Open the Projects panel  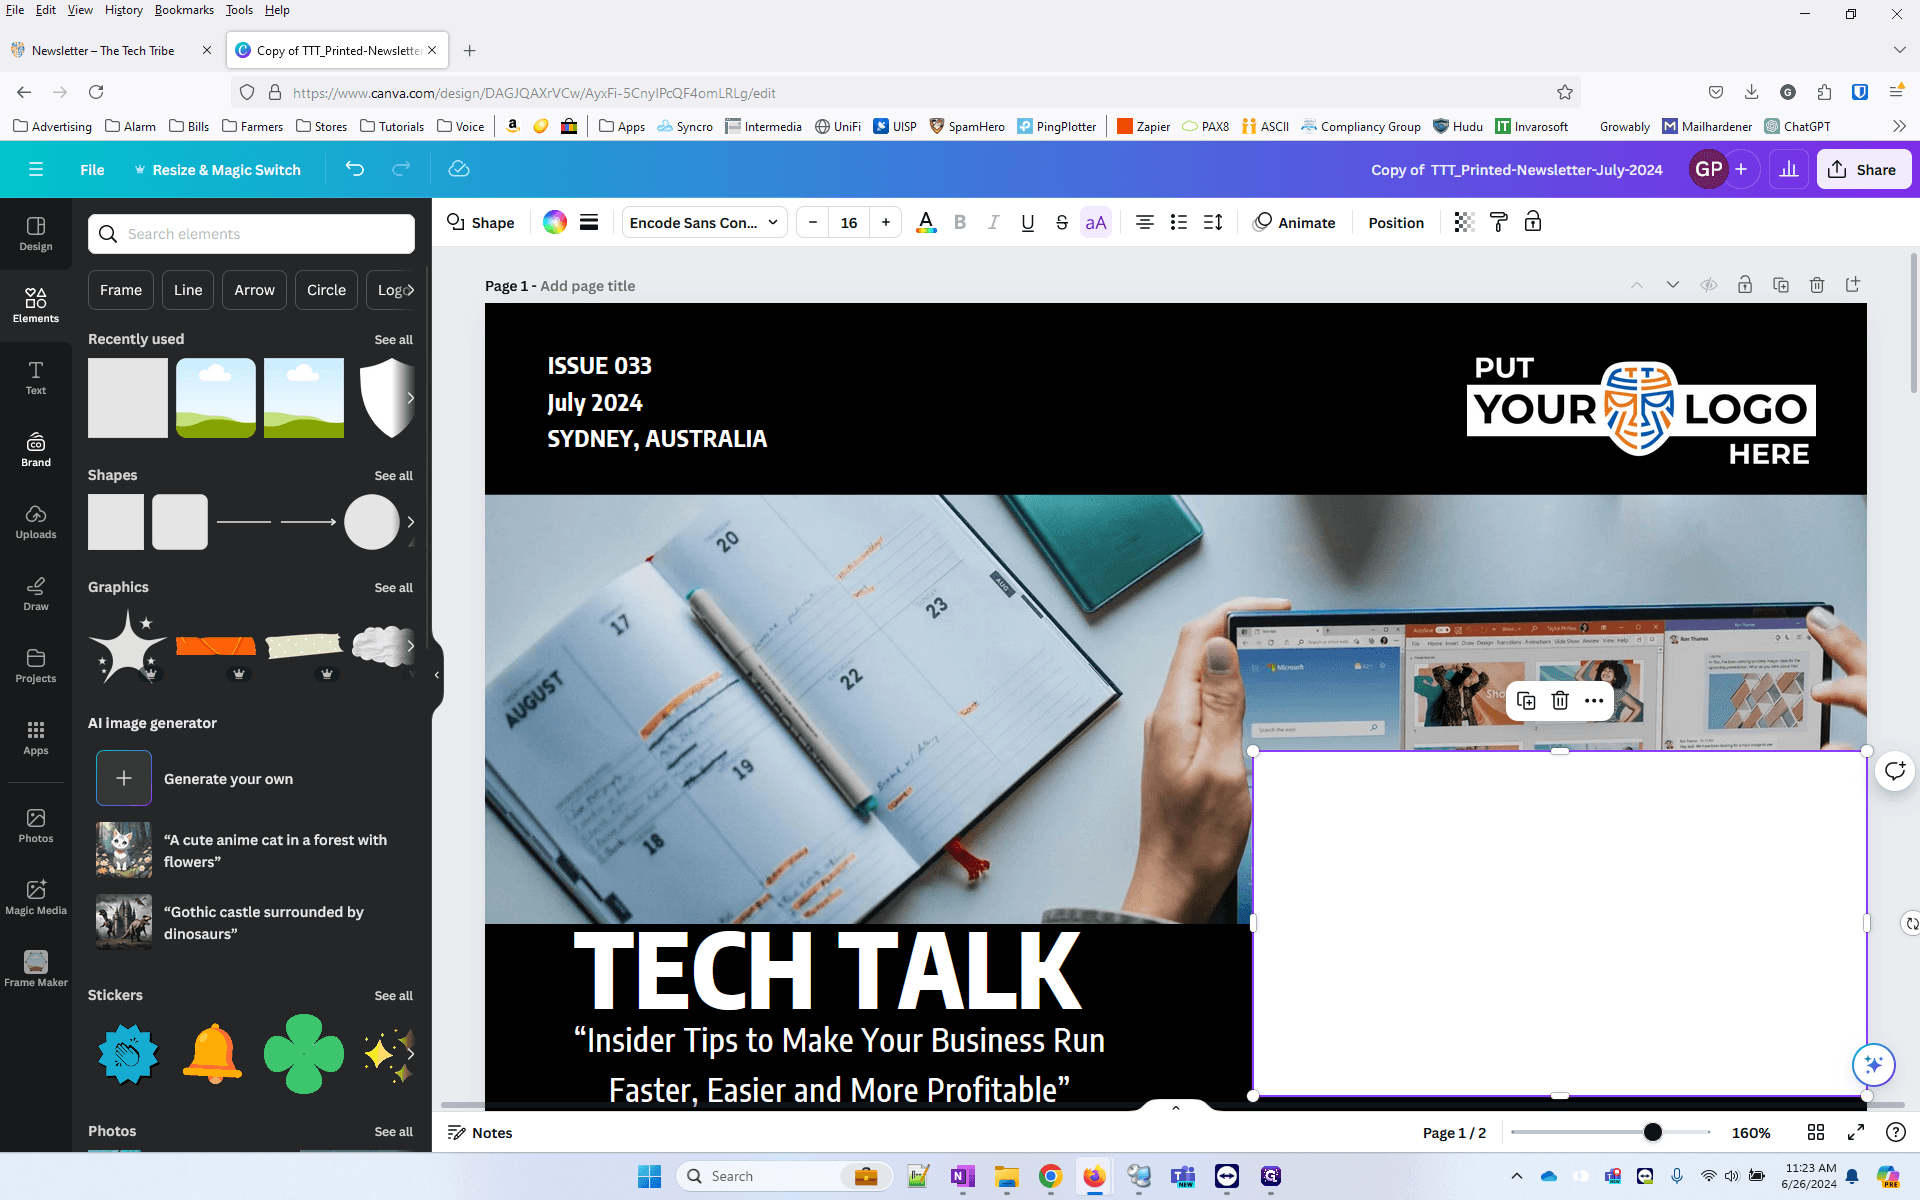pyautogui.click(x=36, y=666)
